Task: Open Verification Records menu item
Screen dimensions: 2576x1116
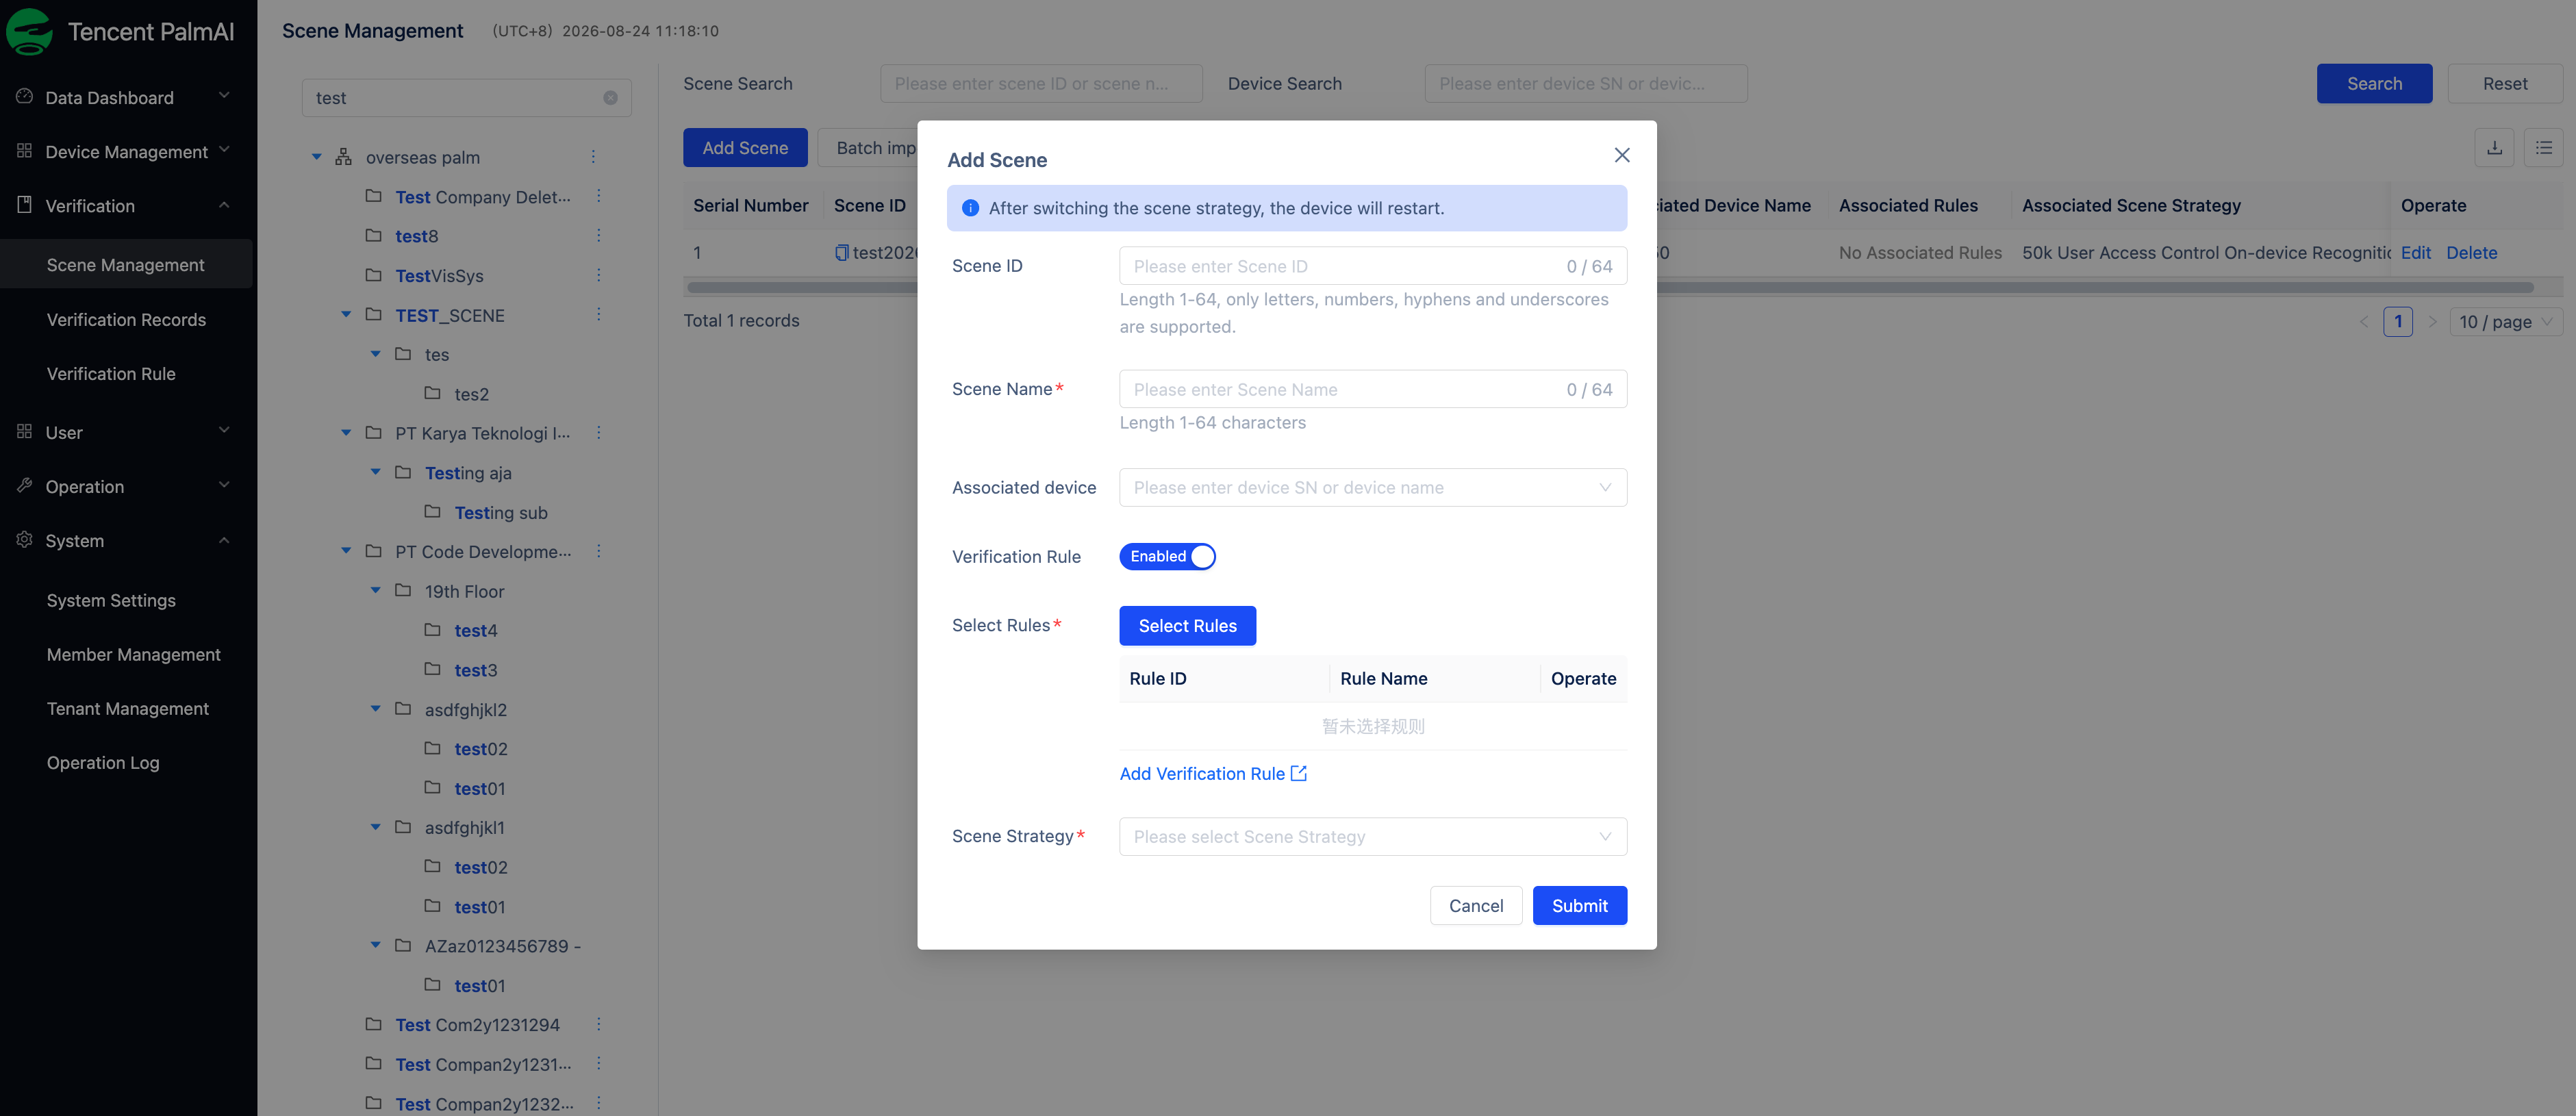Action: (x=126, y=320)
